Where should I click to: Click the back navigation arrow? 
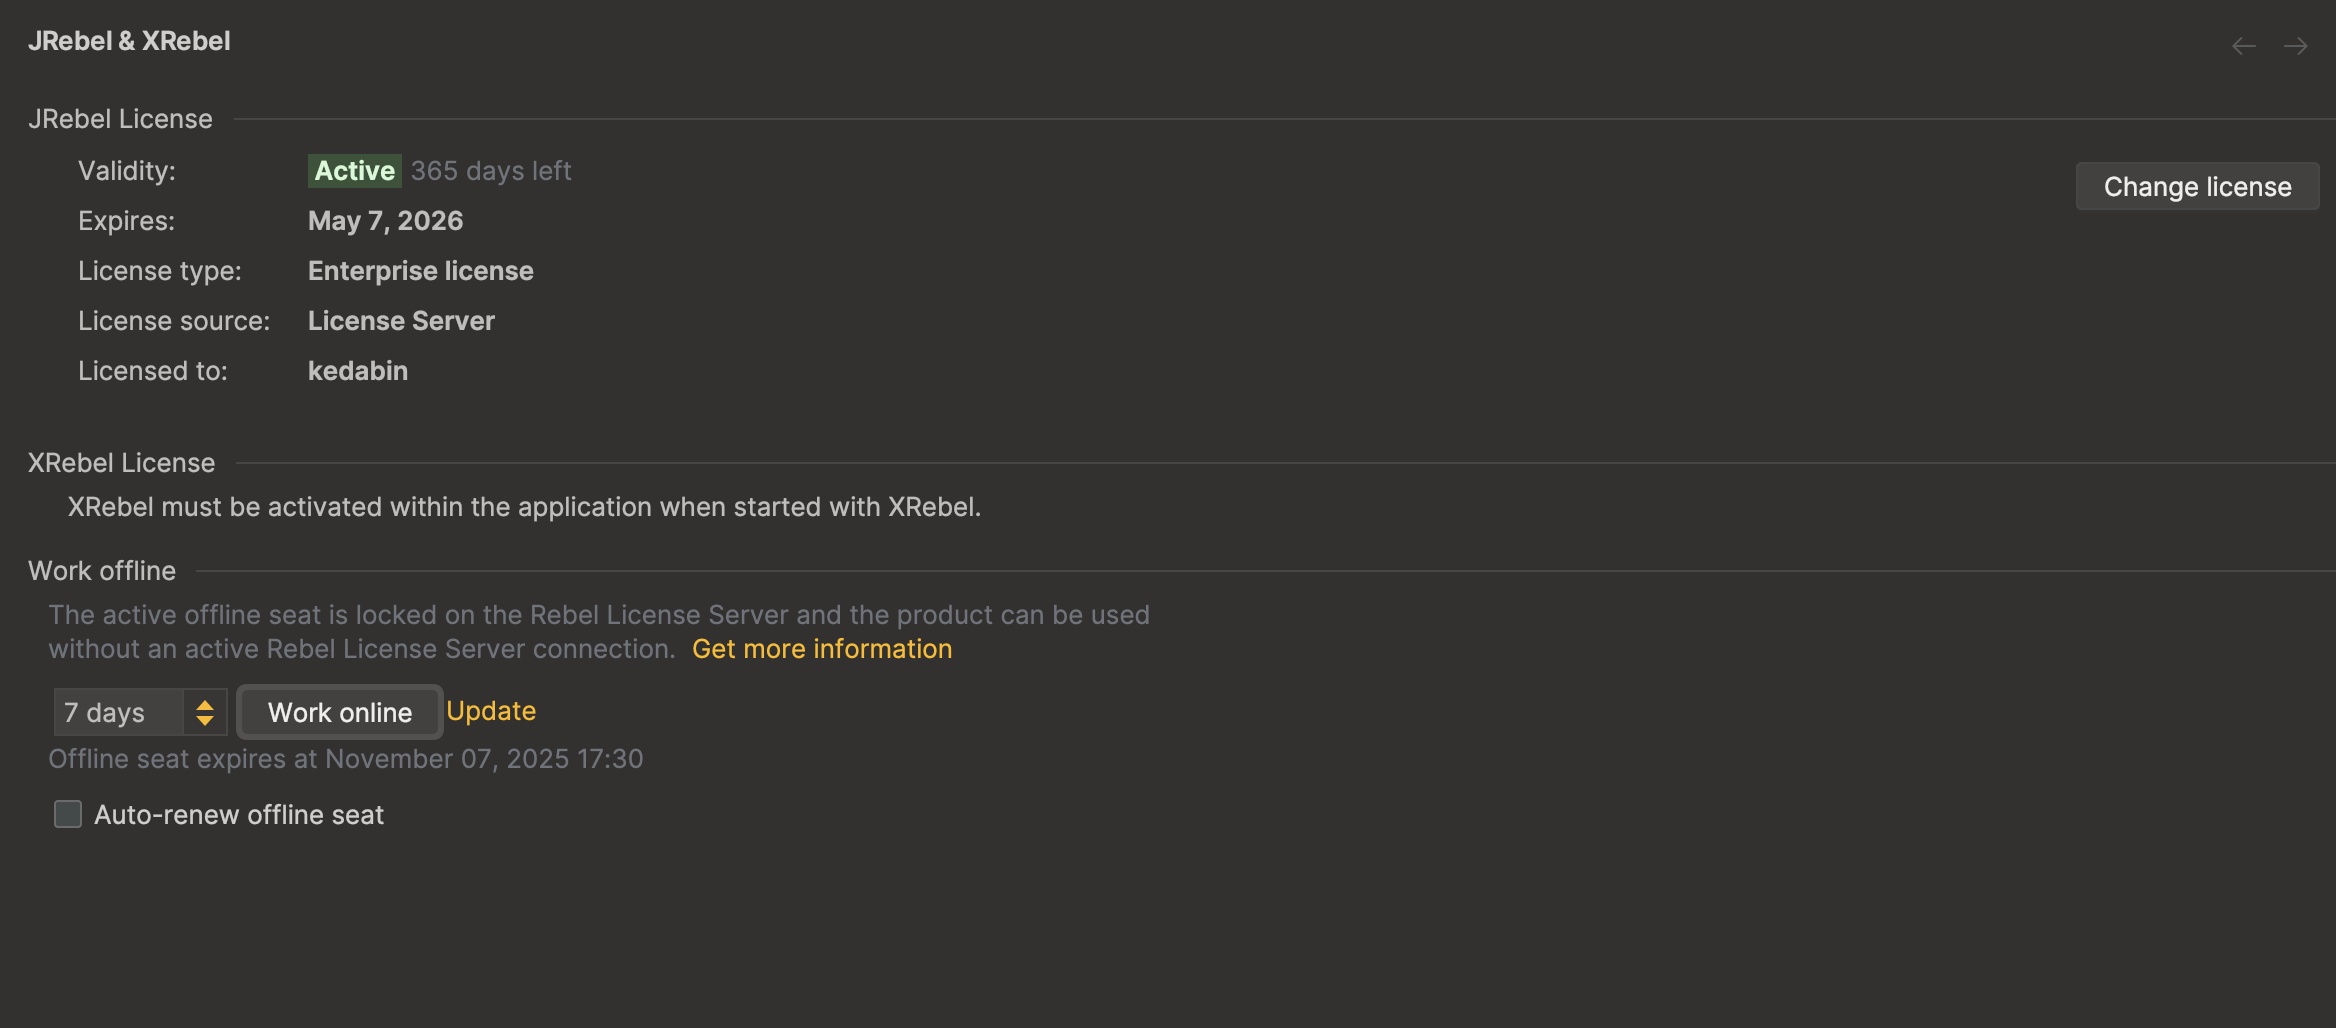pos(2244,46)
